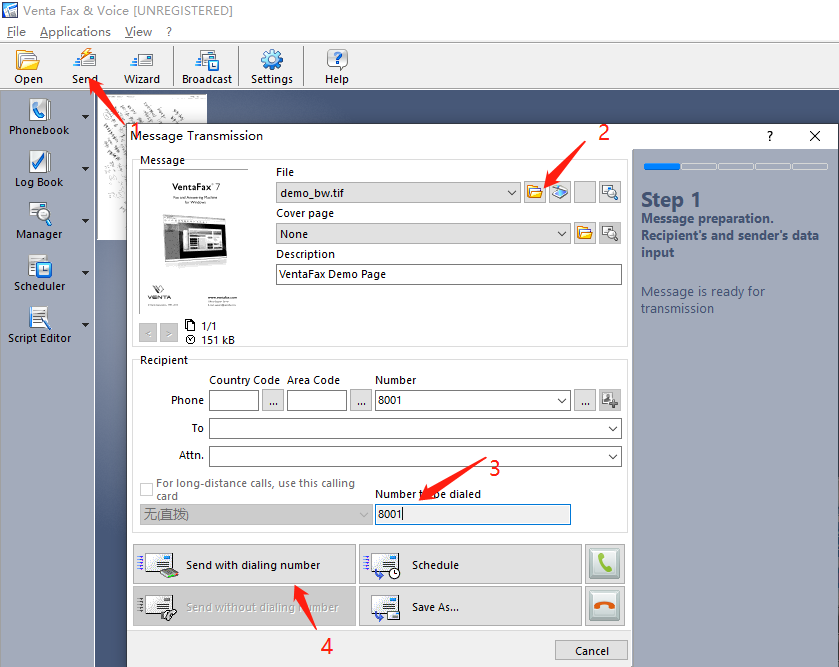Expand the To field dropdown
The height and width of the screenshot is (667, 839).
pyautogui.click(x=613, y=428)
